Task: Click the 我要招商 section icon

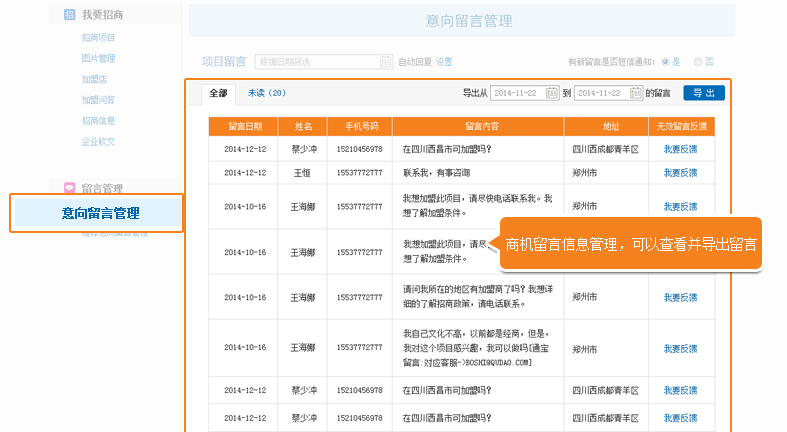Action: 70,15
